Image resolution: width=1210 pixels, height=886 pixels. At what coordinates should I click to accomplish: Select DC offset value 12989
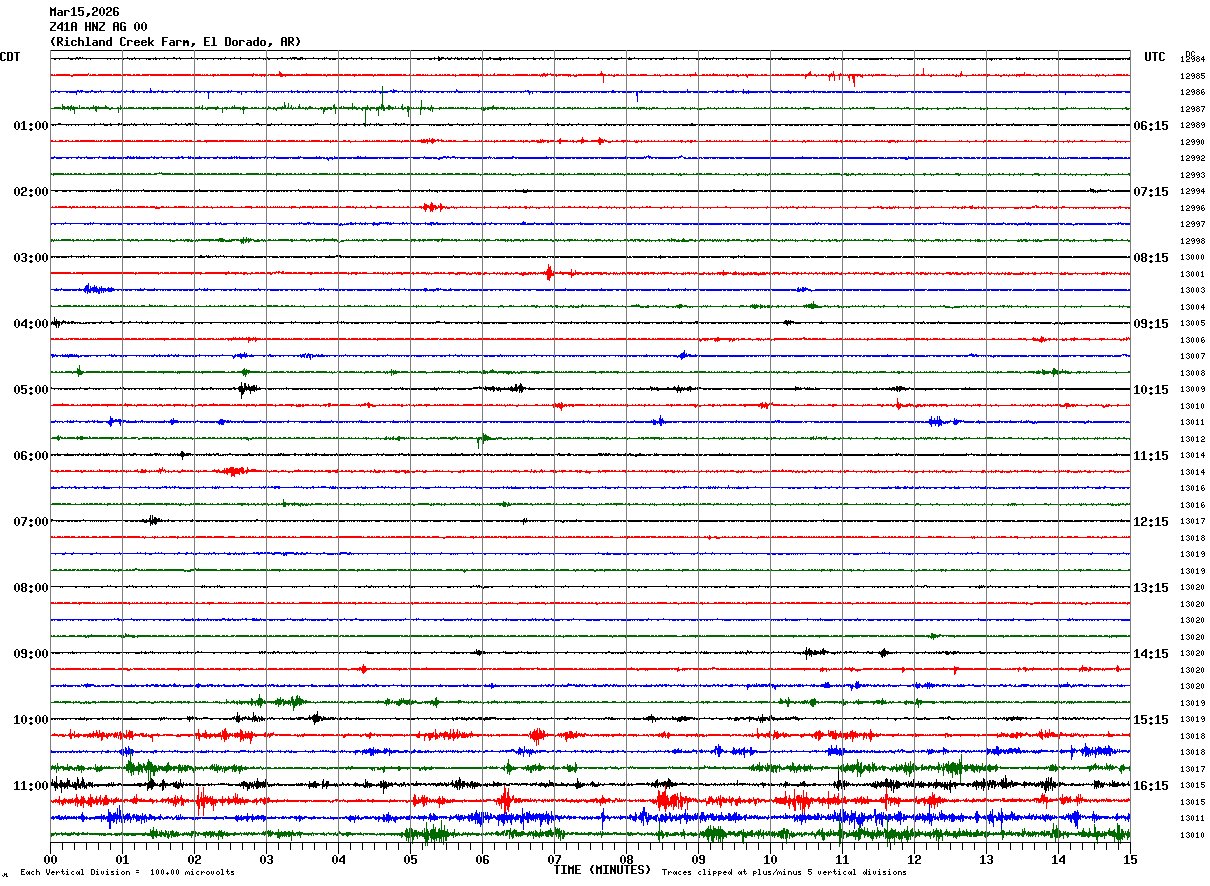1192,126
